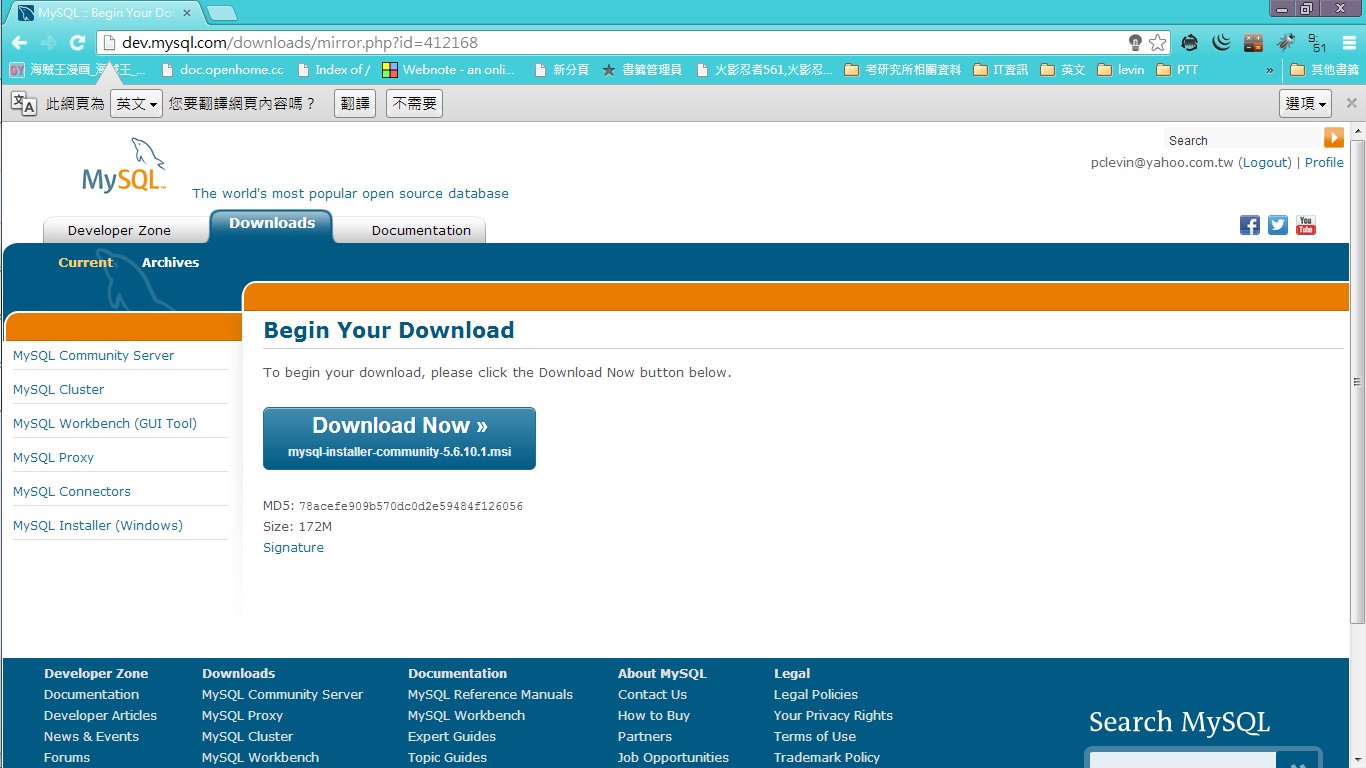Viewport: 1366px width, 768px height.
Task: Click the Download Now button
Action: click(x=399, y=438)
